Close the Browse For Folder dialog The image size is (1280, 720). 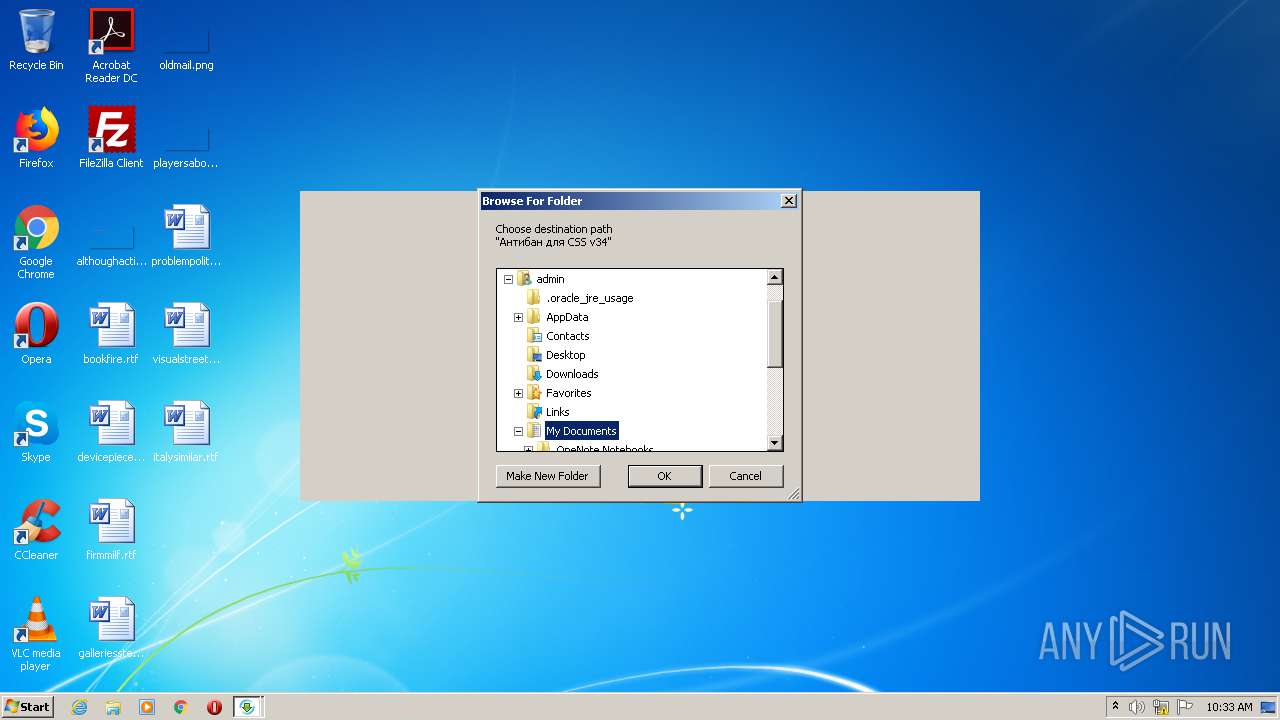(x=788, y=201)
